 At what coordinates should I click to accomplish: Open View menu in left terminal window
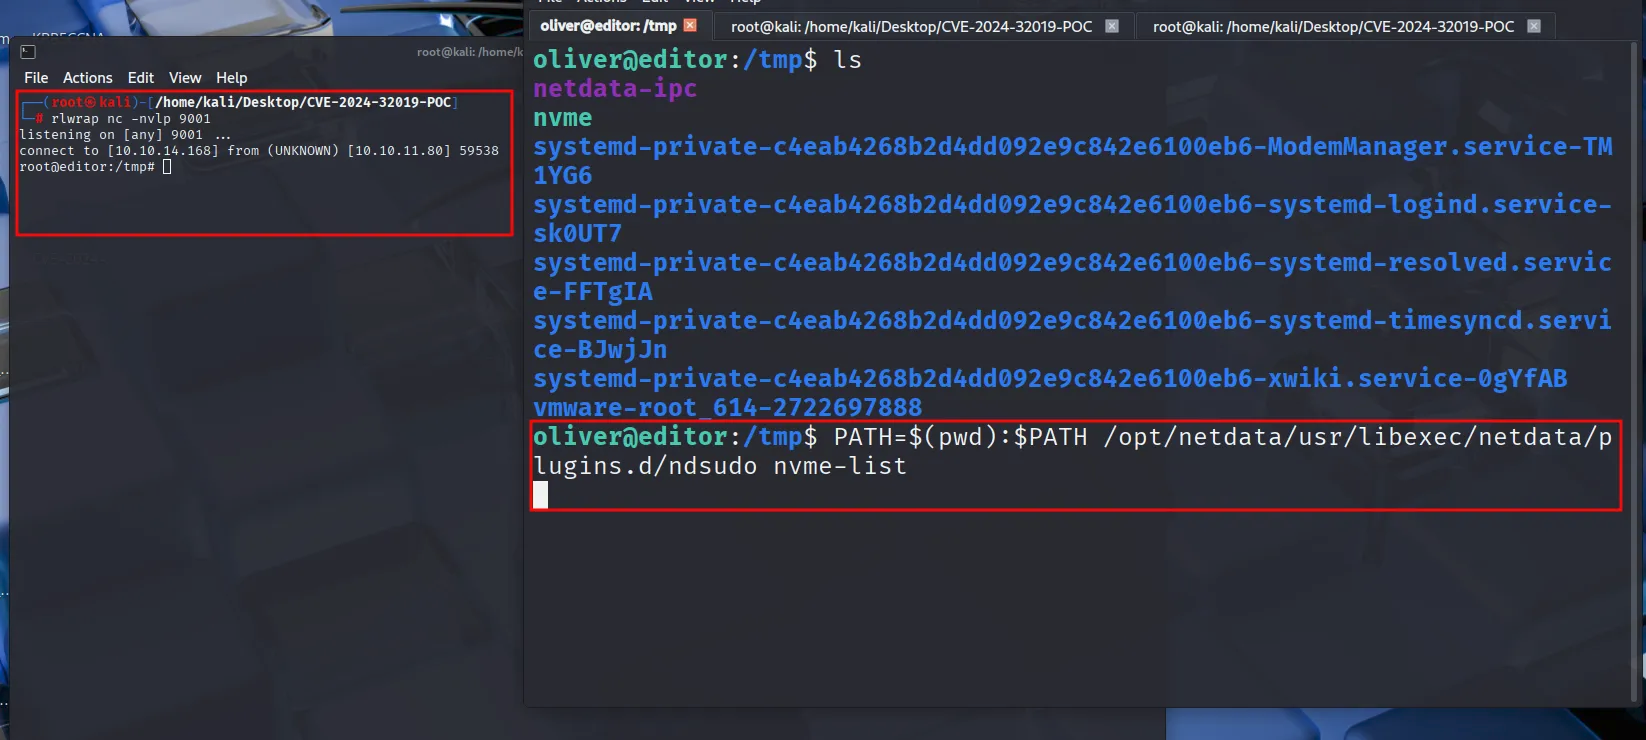(185, 78)
